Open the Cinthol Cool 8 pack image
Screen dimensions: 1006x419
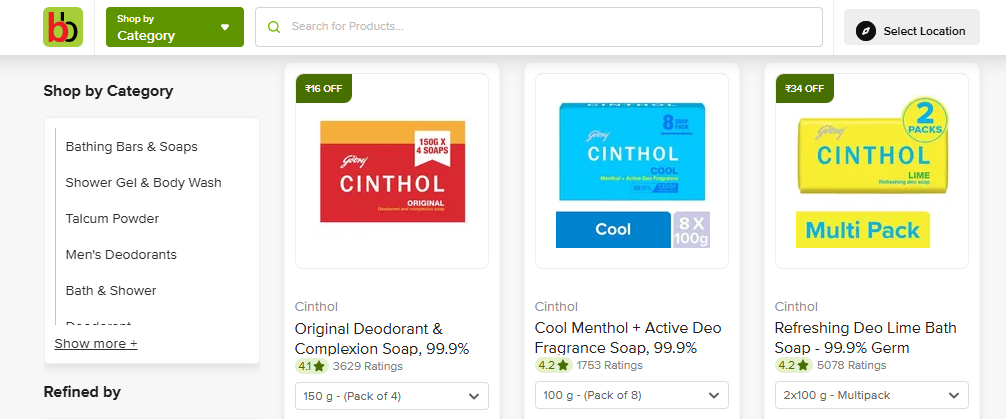click(x=632, y=171)
